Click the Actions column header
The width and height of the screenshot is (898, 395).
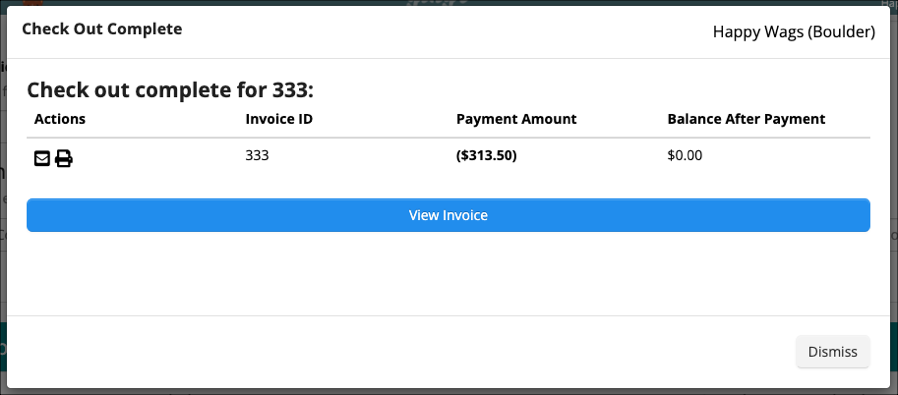tap(60, 119)
